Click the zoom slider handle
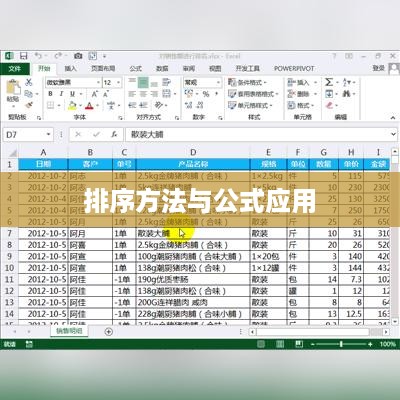400x400 pixels. (x=341, y=344)
